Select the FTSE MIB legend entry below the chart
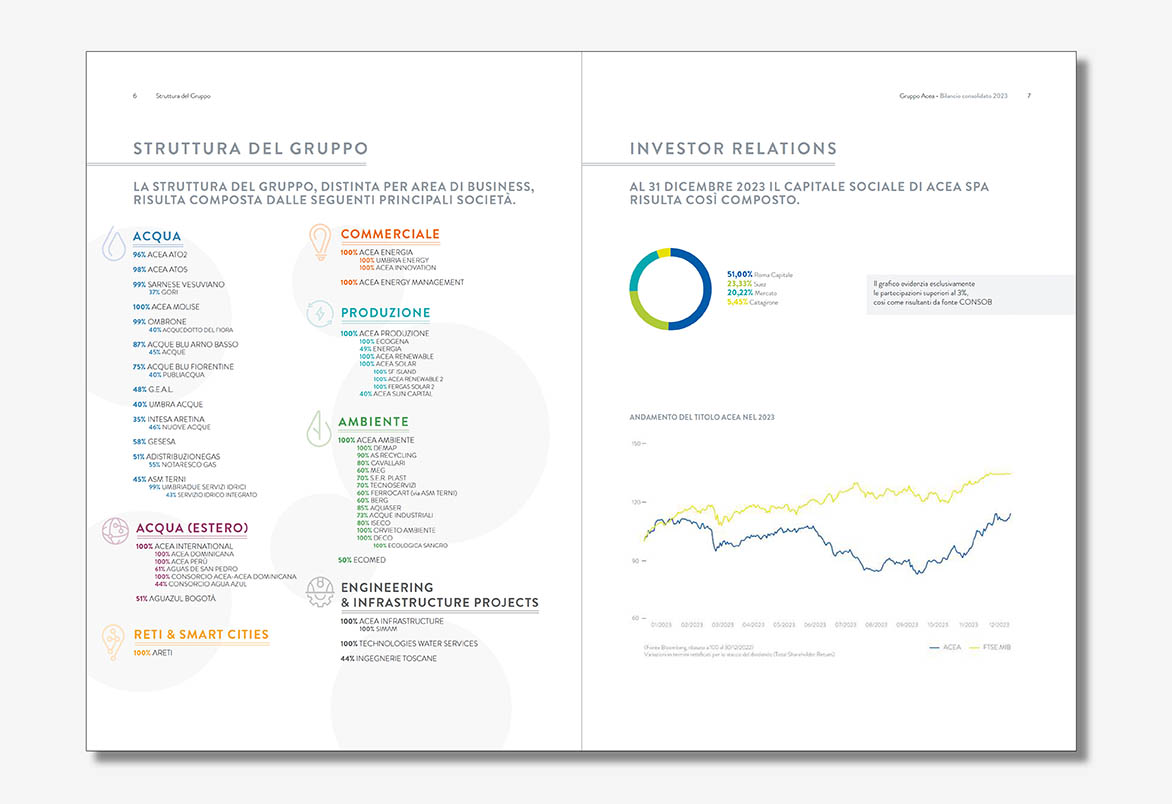 pos(990,647)
